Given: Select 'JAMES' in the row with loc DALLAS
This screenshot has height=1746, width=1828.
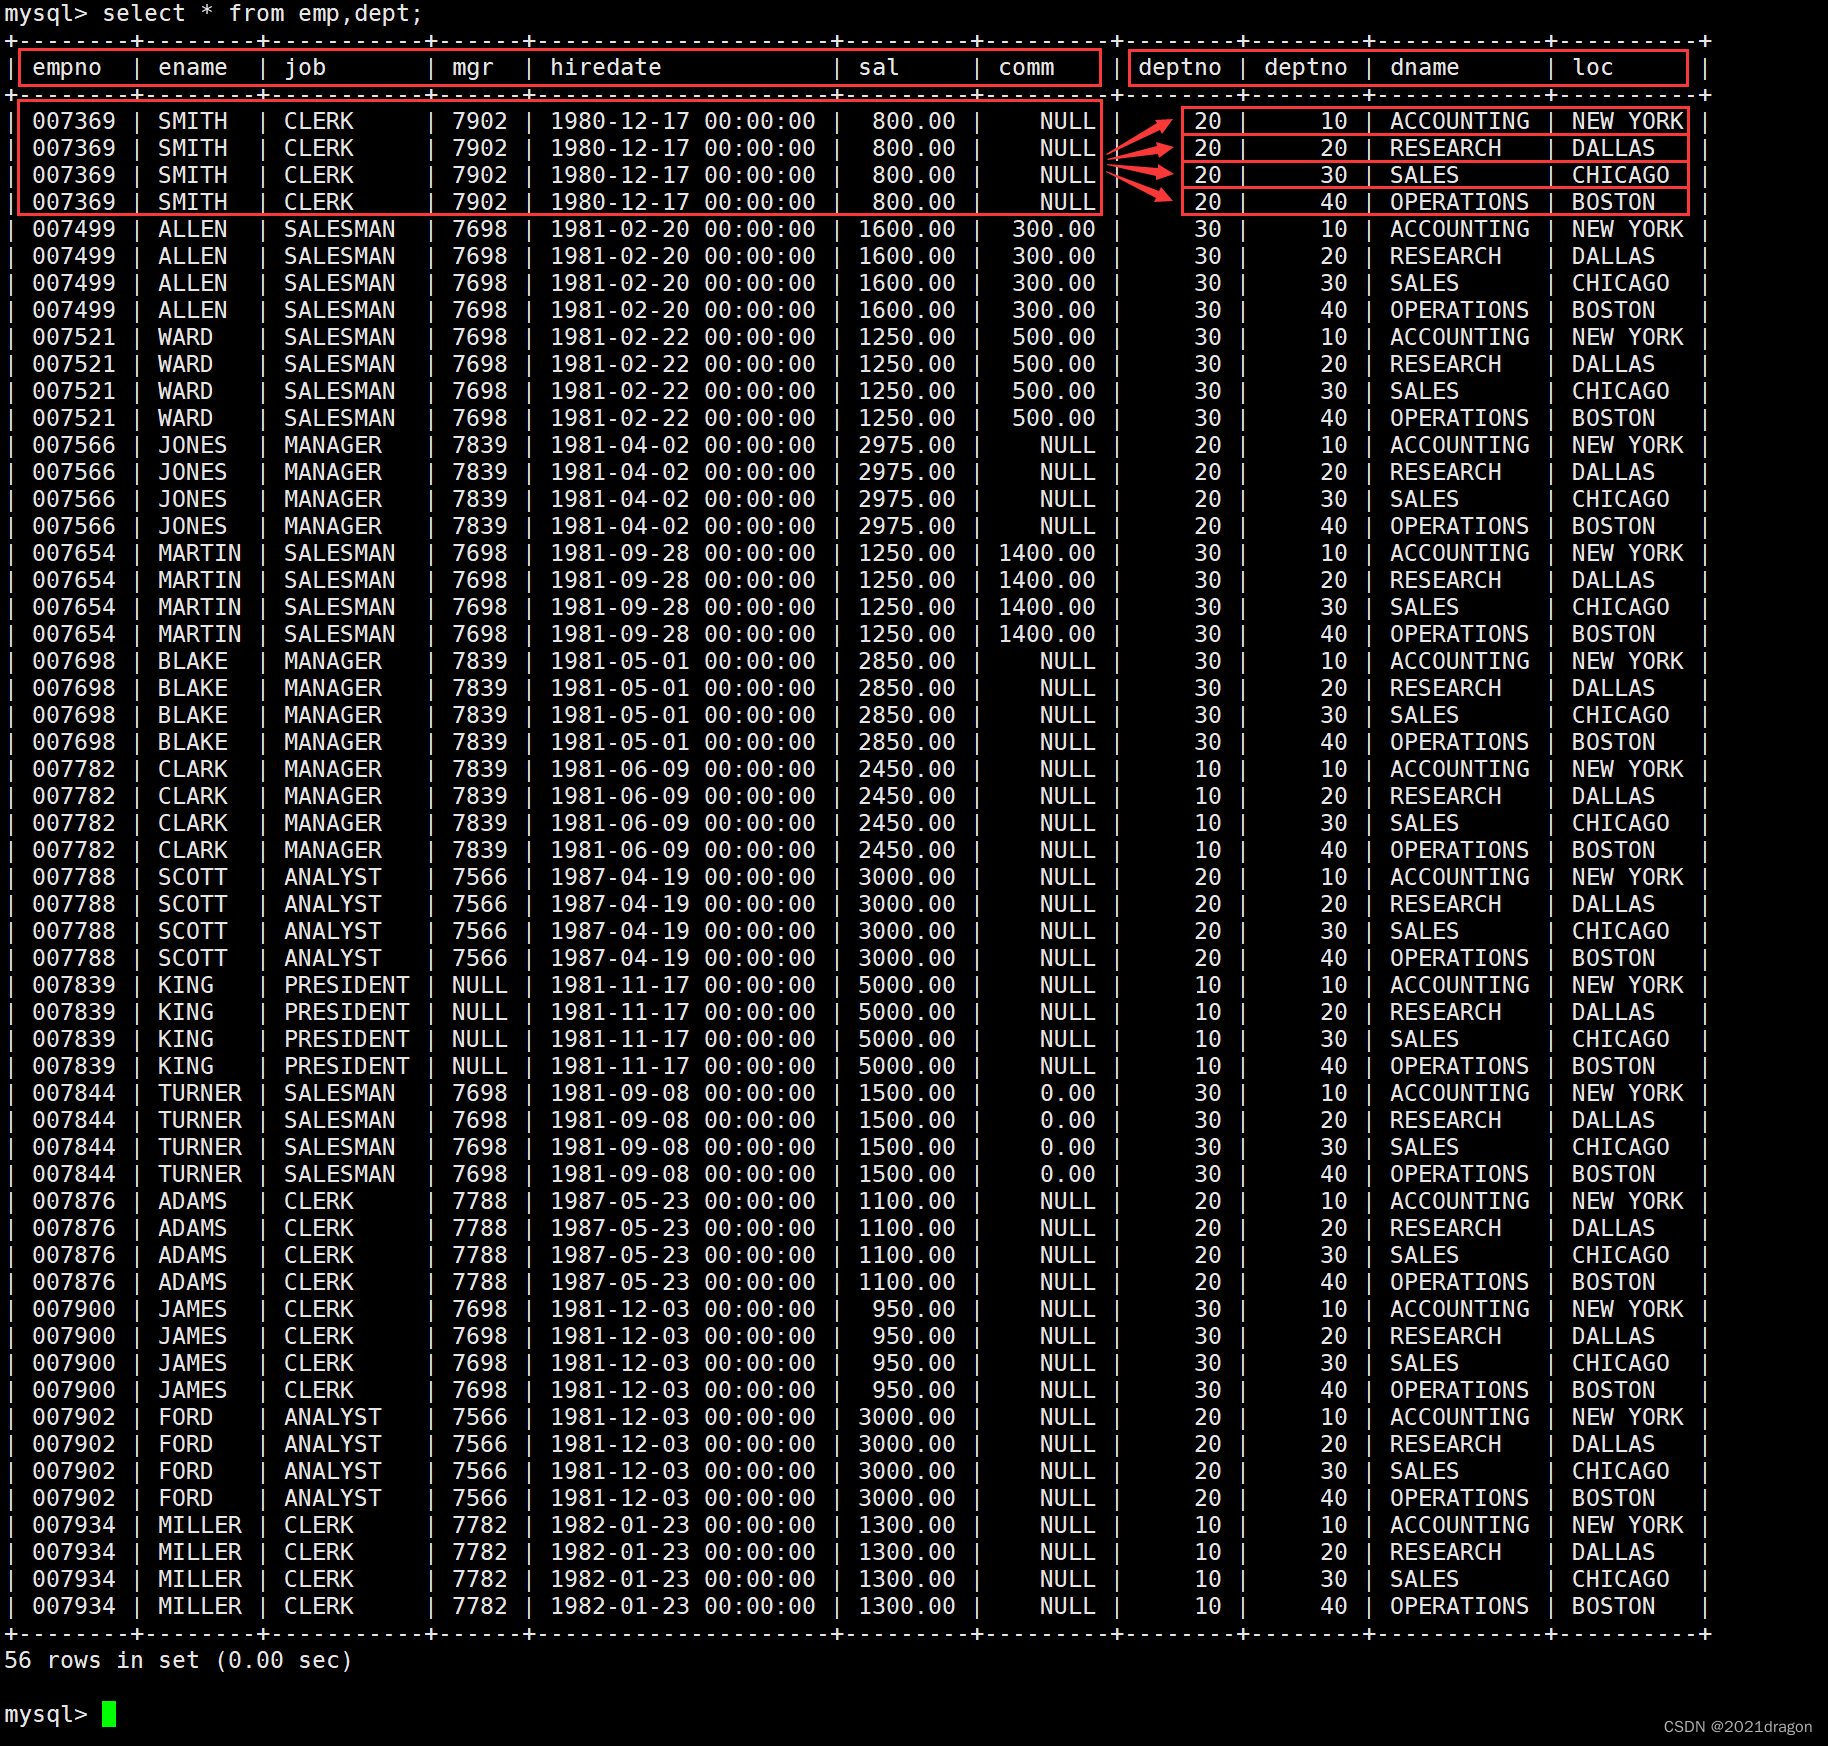Looking at the screenshot, I should pyautogui.click(x=193, y=1336).
